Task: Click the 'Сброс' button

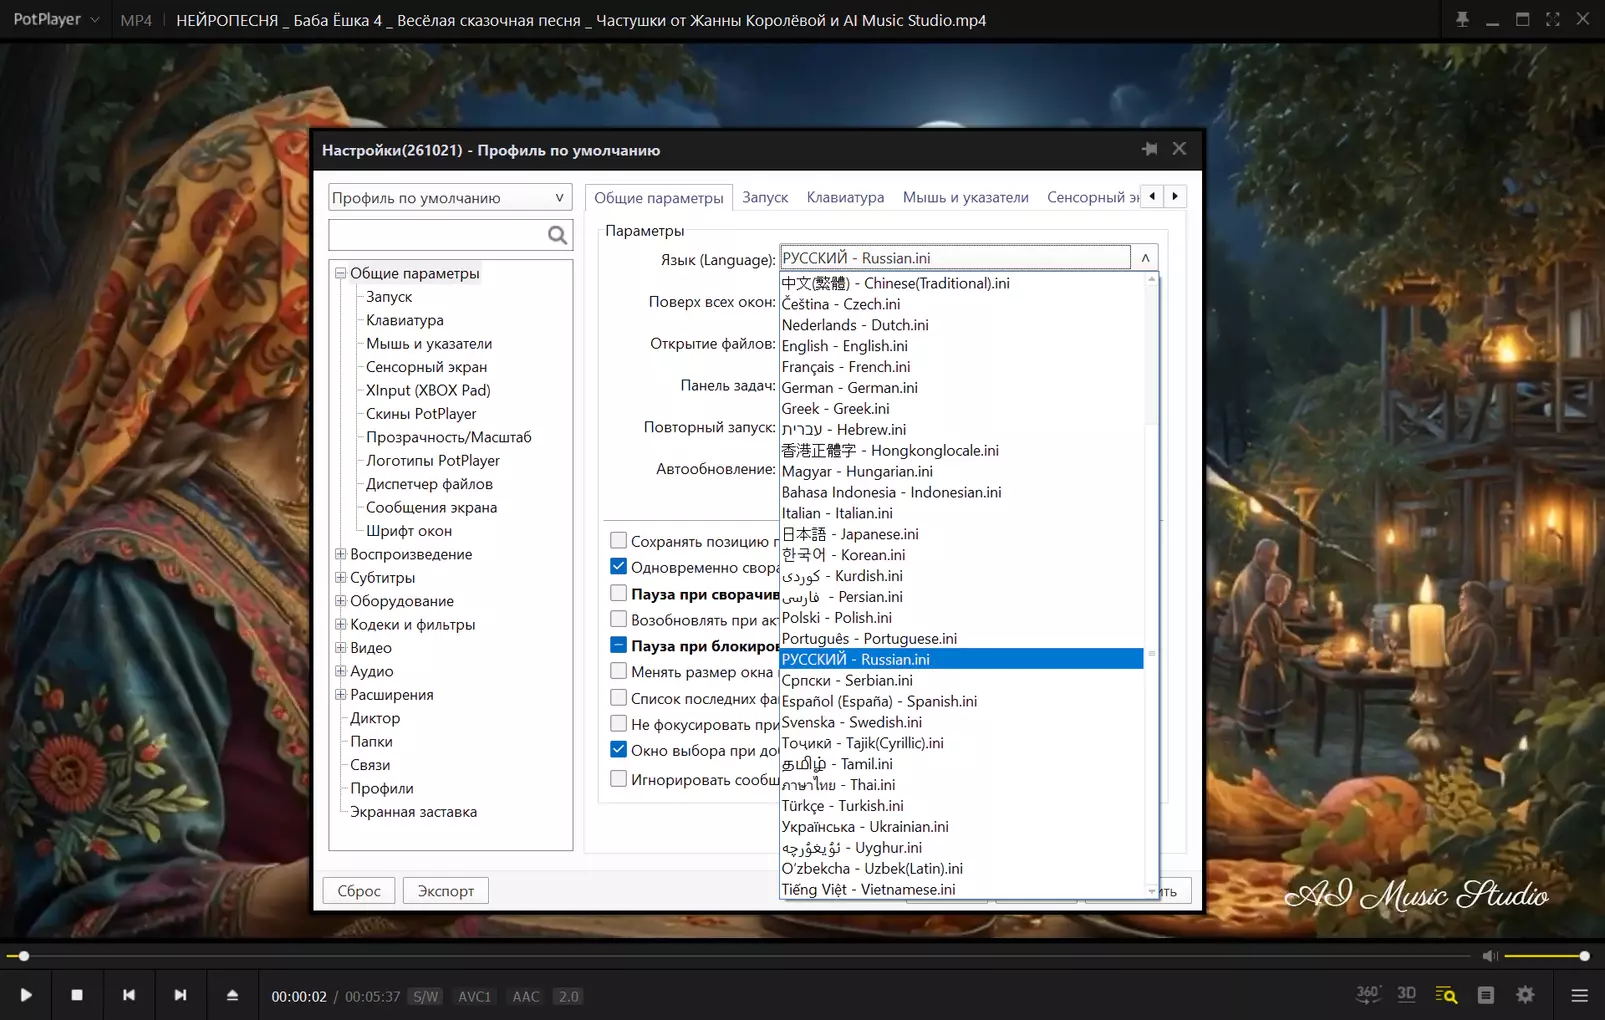Action: (x=359, y=891)
